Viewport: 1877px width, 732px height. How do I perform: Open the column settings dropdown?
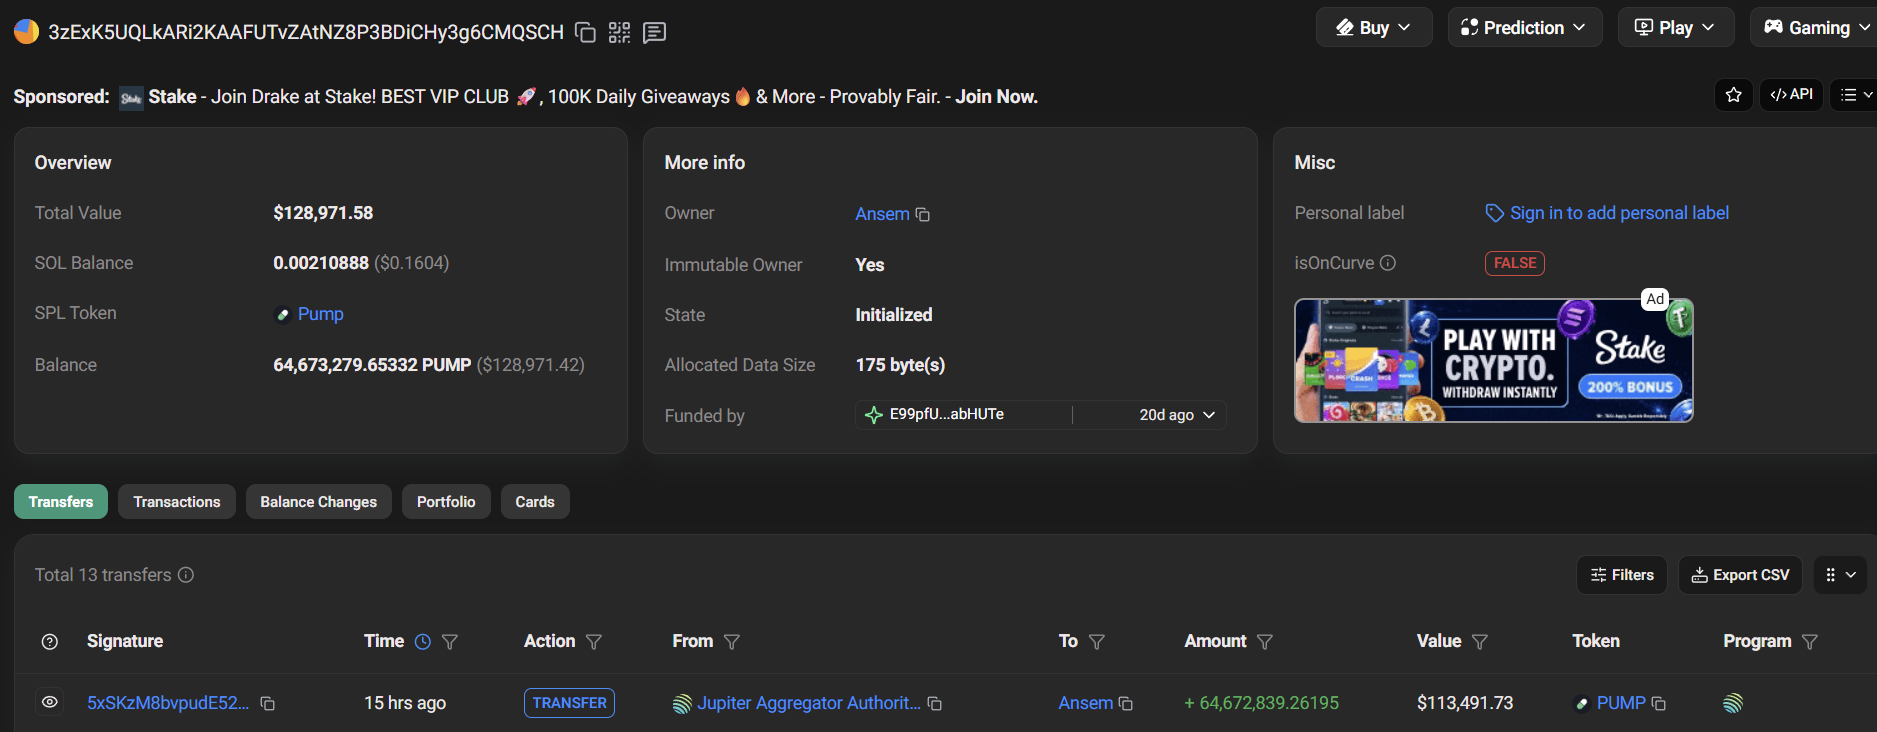1840,575
